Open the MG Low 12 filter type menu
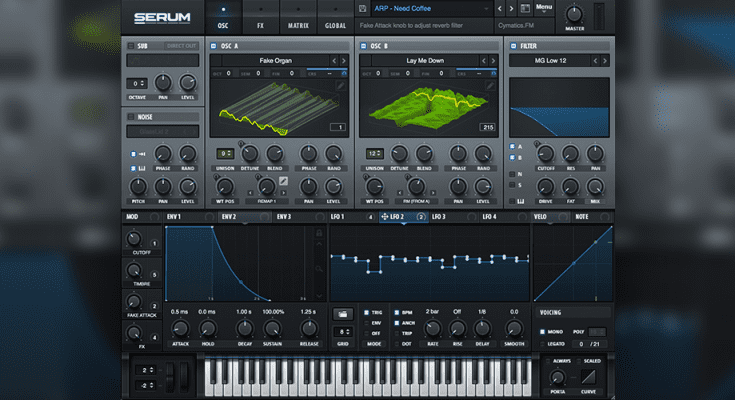Screen dimensions: 735x400 550,60
